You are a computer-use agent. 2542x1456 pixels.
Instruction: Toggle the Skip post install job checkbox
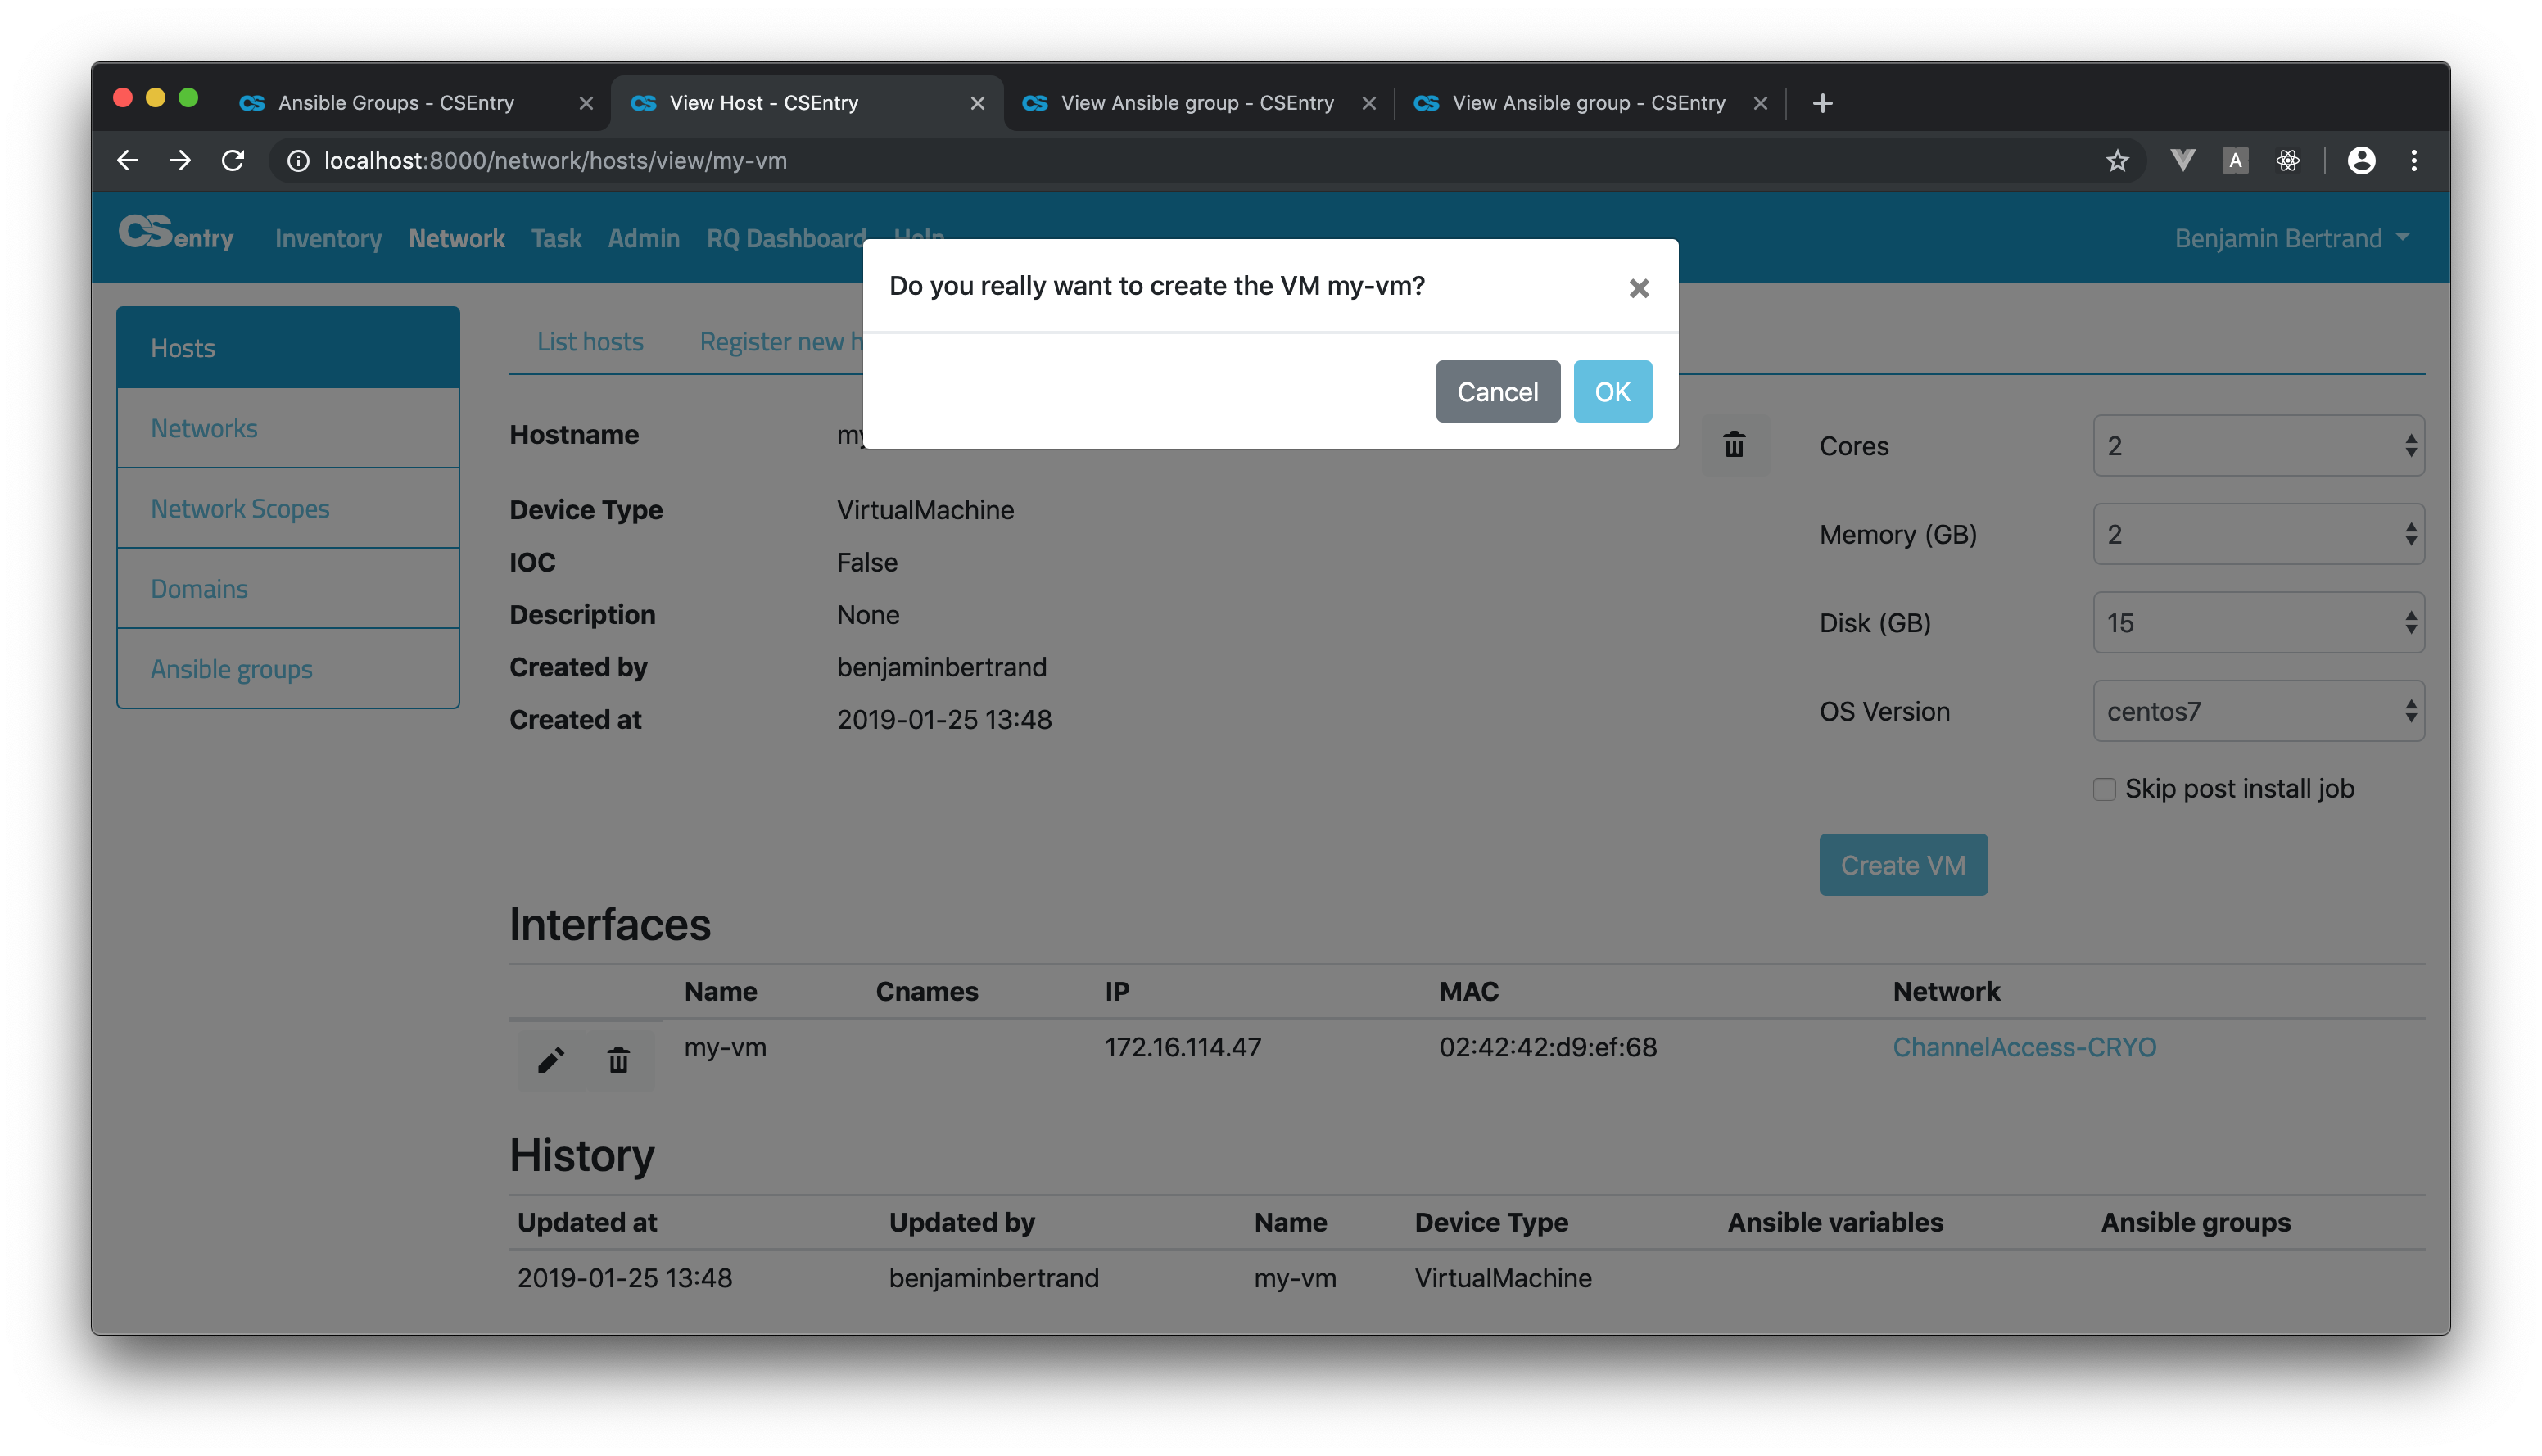point(2104,789)
